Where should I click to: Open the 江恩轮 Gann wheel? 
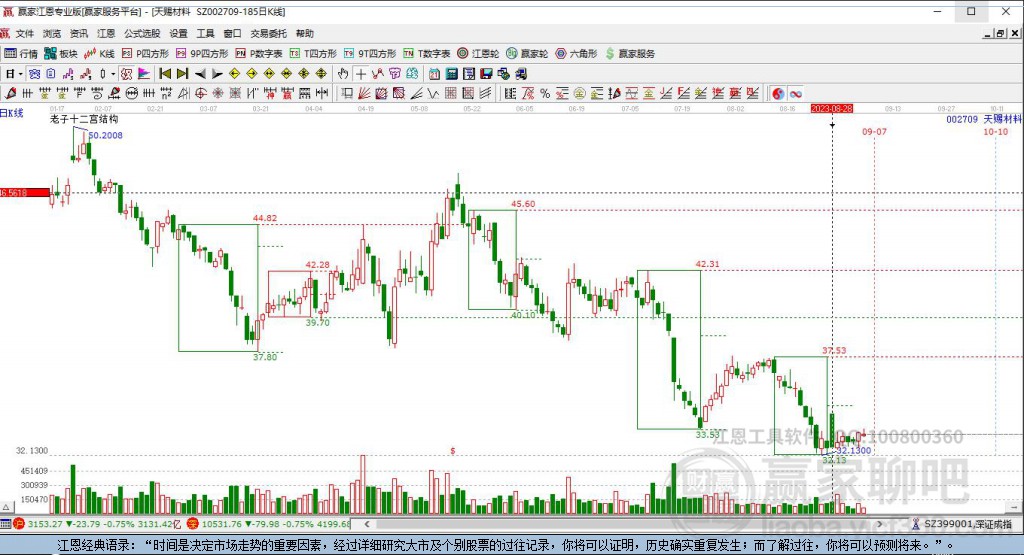click(478, 54)
